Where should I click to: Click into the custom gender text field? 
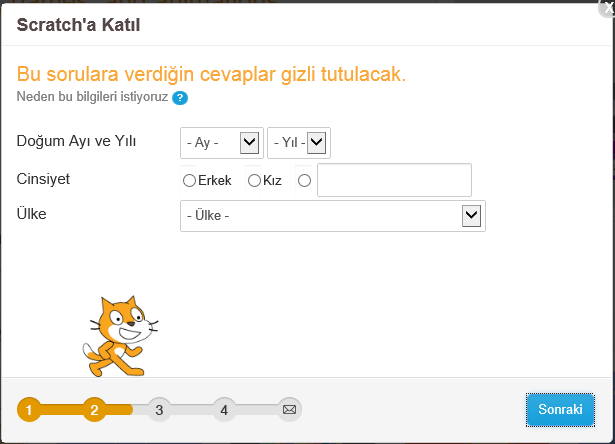click(x=394, y=181)
